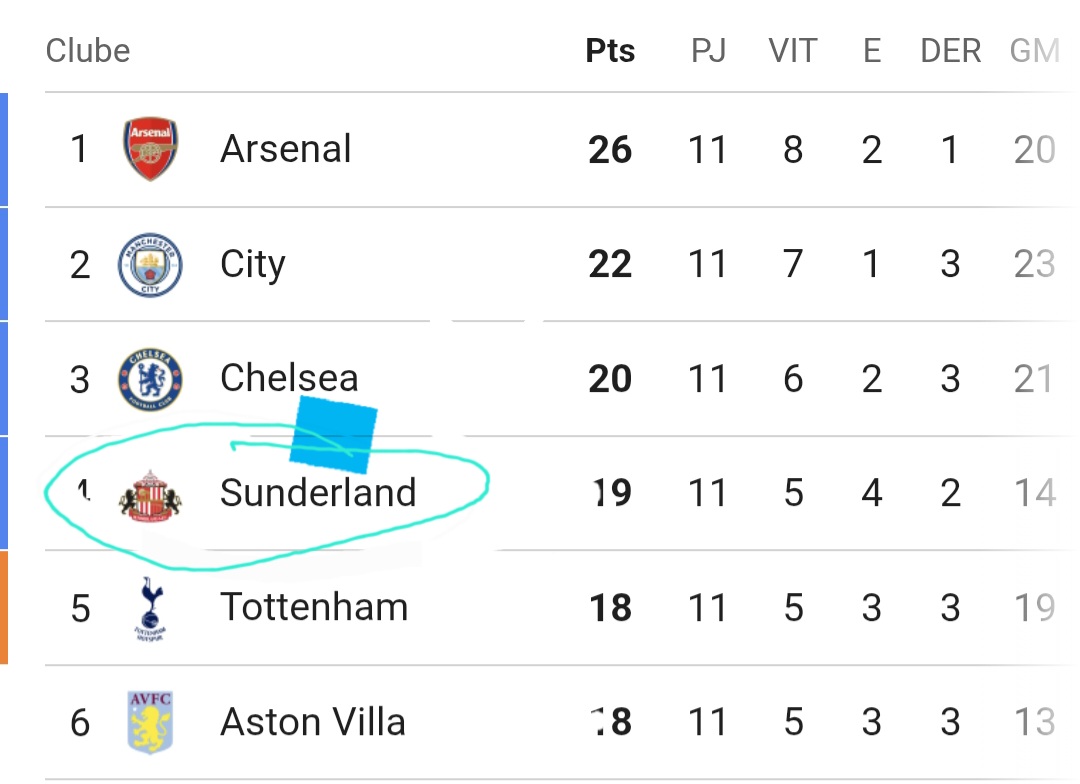Screen dimensions: 1080x784
Task: Click the Sunderland club crest
Action: [x=150, y=494]
